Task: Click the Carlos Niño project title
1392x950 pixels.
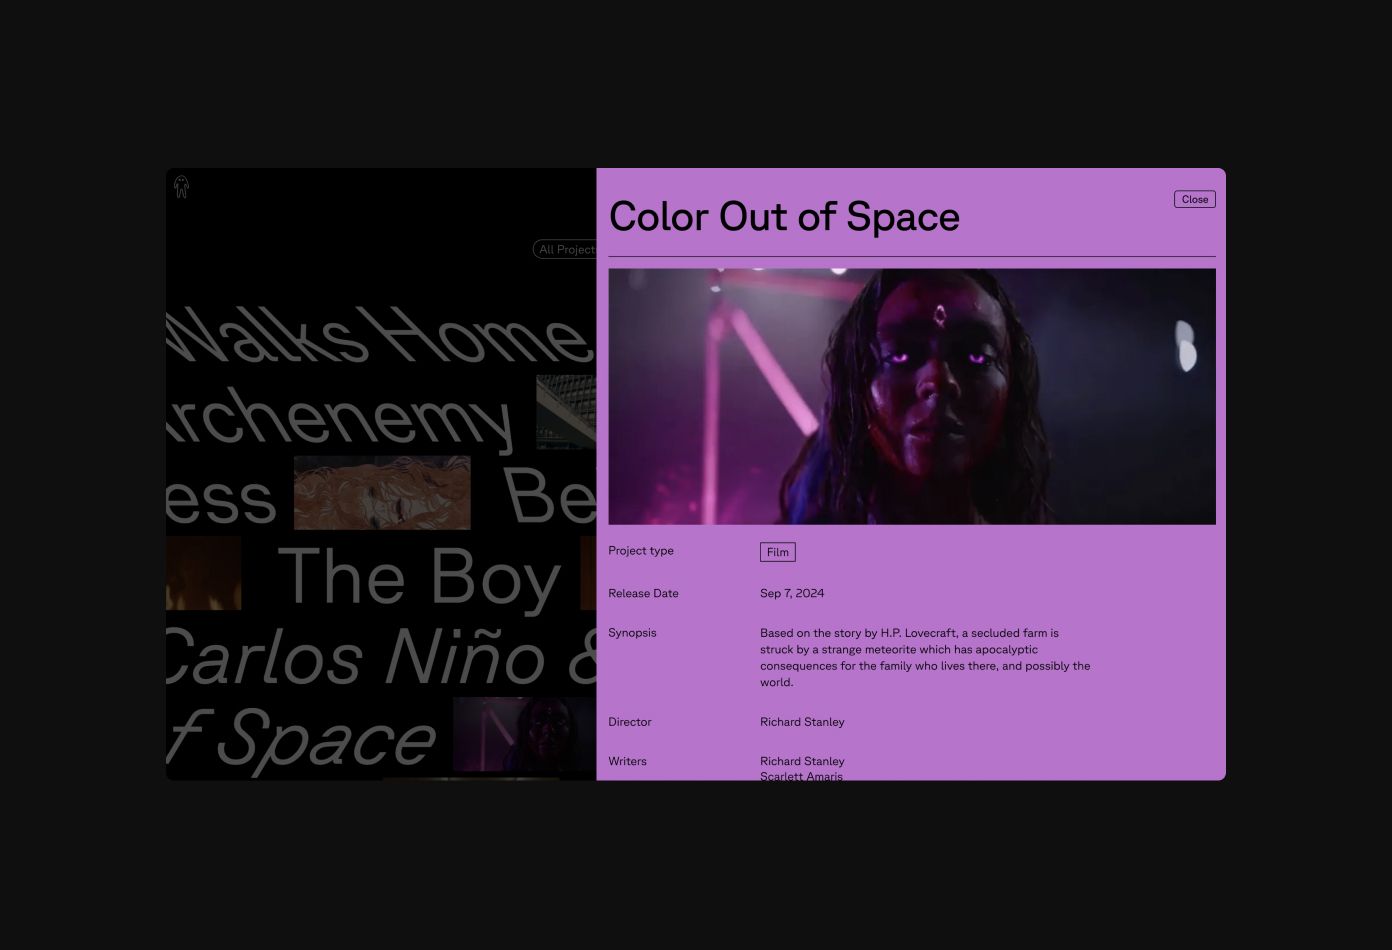Action: tap(381, 658)
